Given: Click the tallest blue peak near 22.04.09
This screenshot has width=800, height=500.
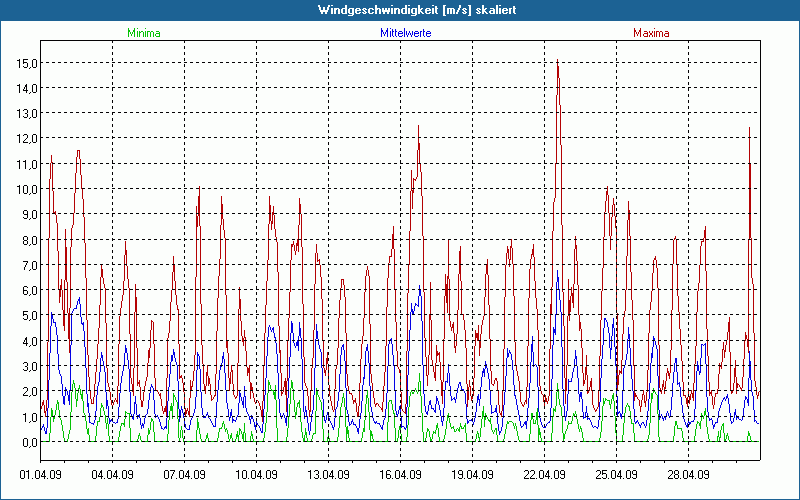Looking at the screenshot, I should [x=558, y=272].
